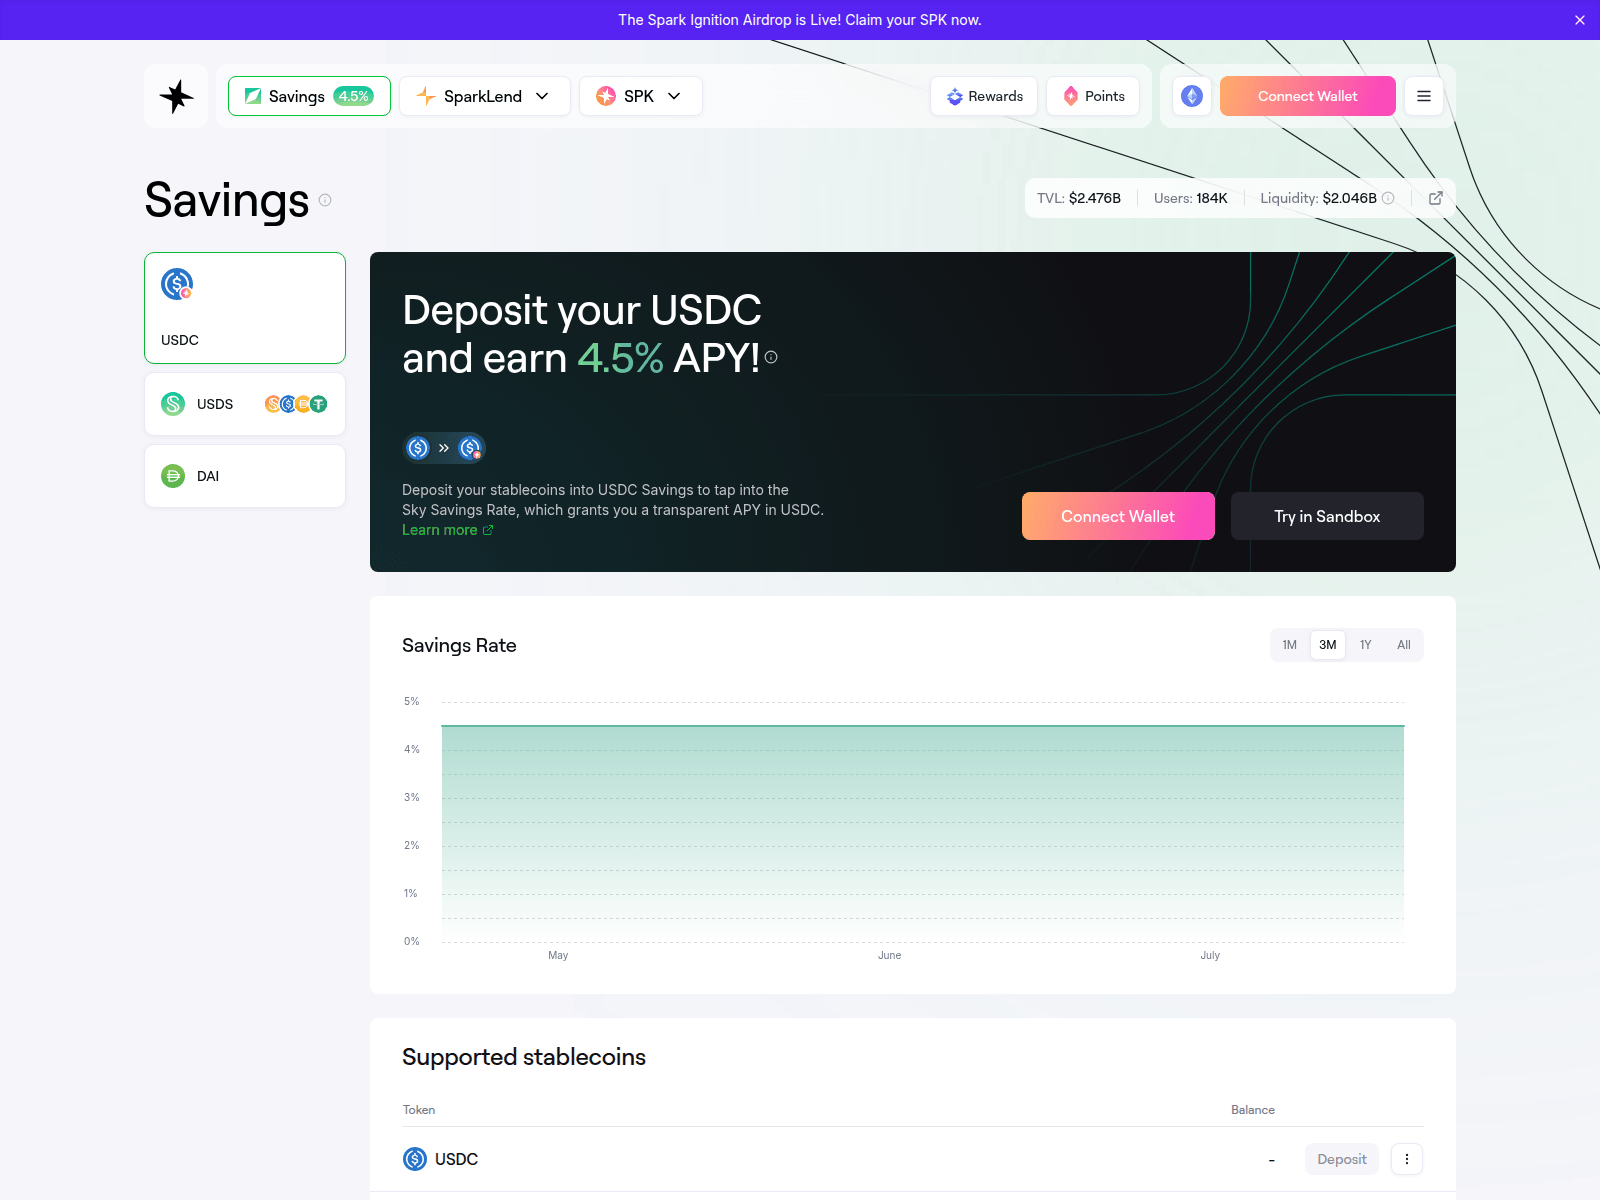Screen dimensions: 1600x1200
Task: Click the Savings Rate chart area
Action: tap(922, 833)
